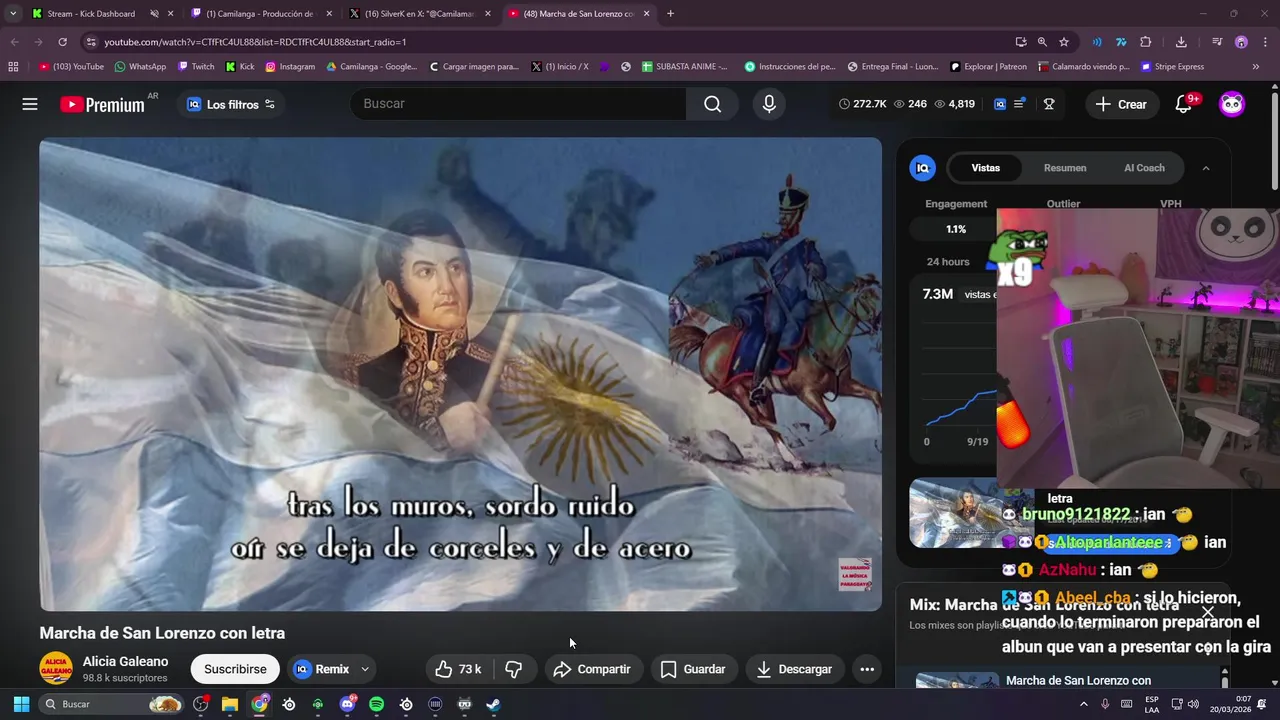Open Los filtros options button
Image resolution: width=1280 pixels, height=720 pixels.
231,104
